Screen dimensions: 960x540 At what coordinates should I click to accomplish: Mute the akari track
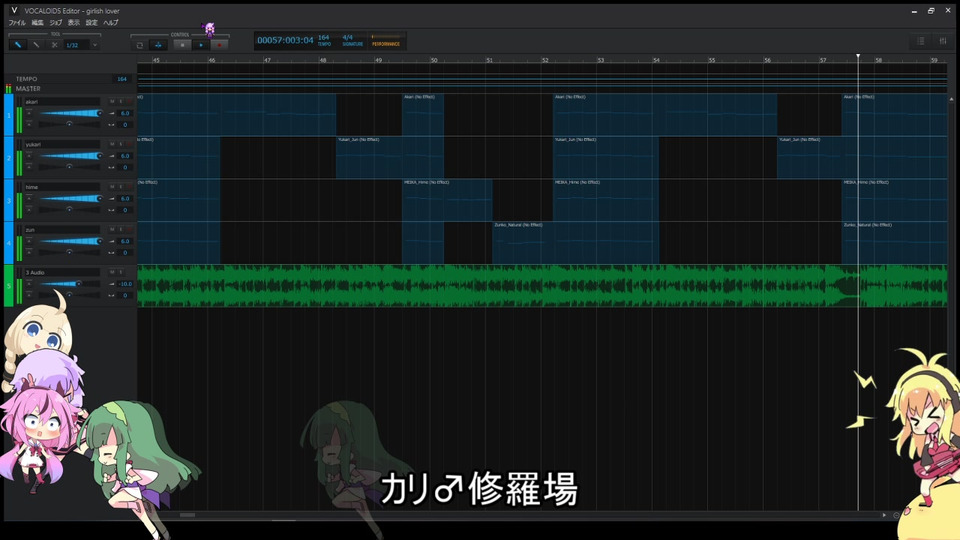click(x=112, y=102)
